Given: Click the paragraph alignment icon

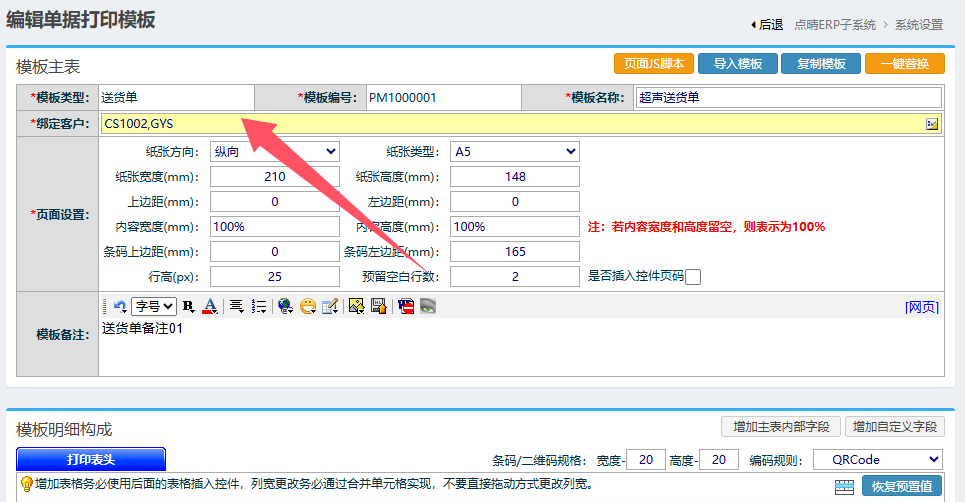Looking at the screenshot, I should pyautogui.click(x=237, y=306).
